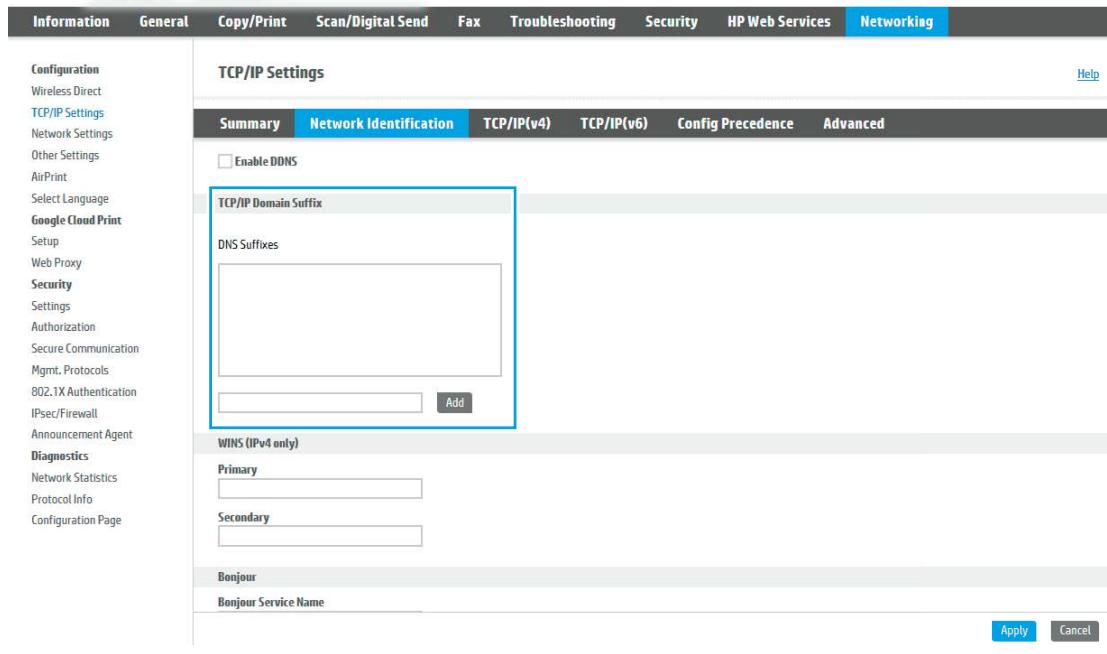
Task: Open Mgmt. Protocols in sidebar
Action: [70, 371]
